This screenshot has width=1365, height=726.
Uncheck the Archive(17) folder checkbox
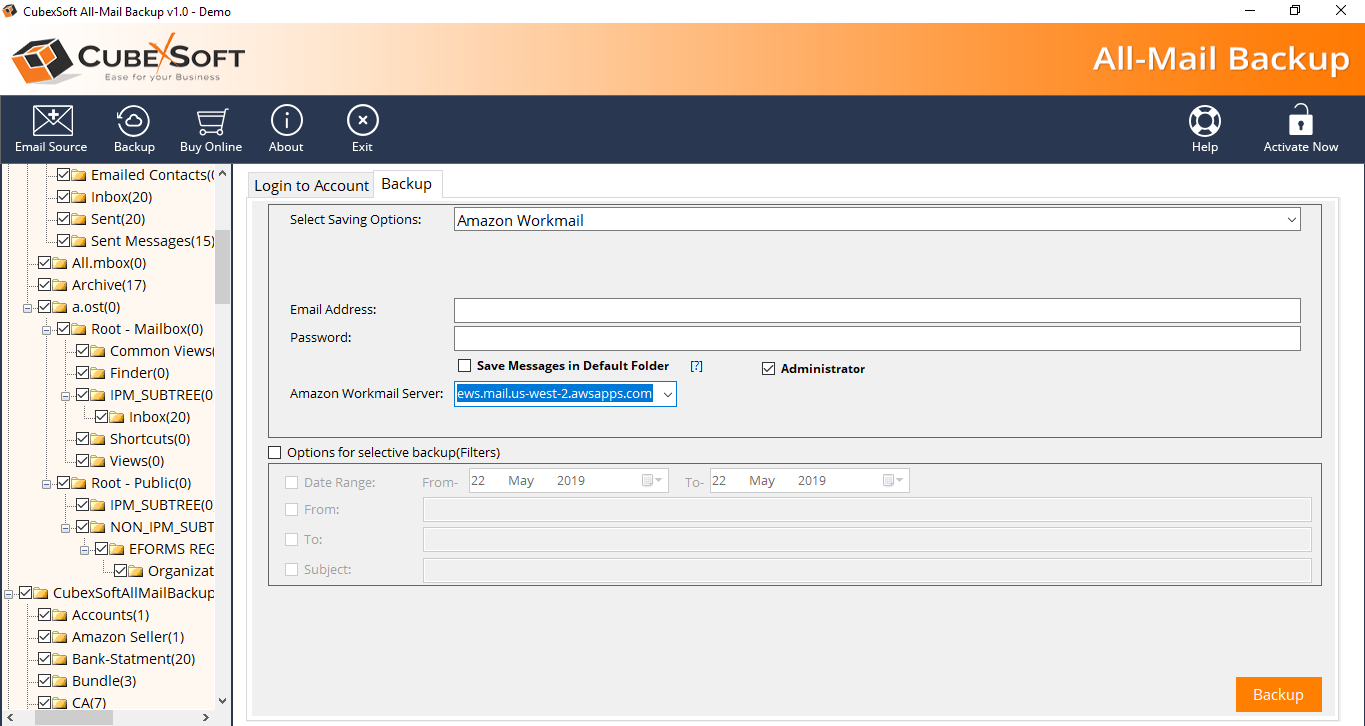pyautogui.click(x=45, y=285)
